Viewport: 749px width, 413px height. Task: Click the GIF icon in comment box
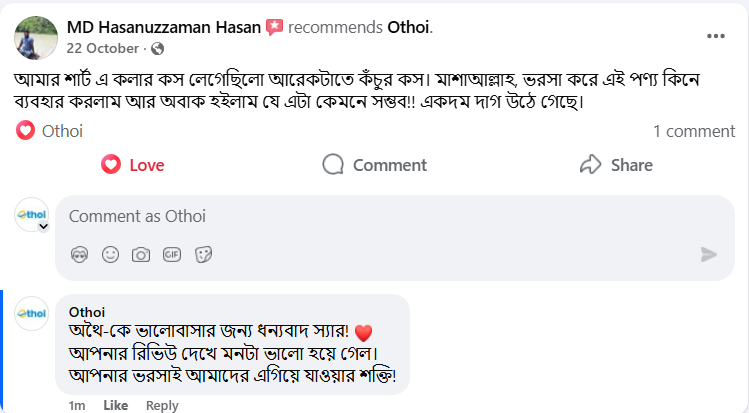(x=172, y=254)
